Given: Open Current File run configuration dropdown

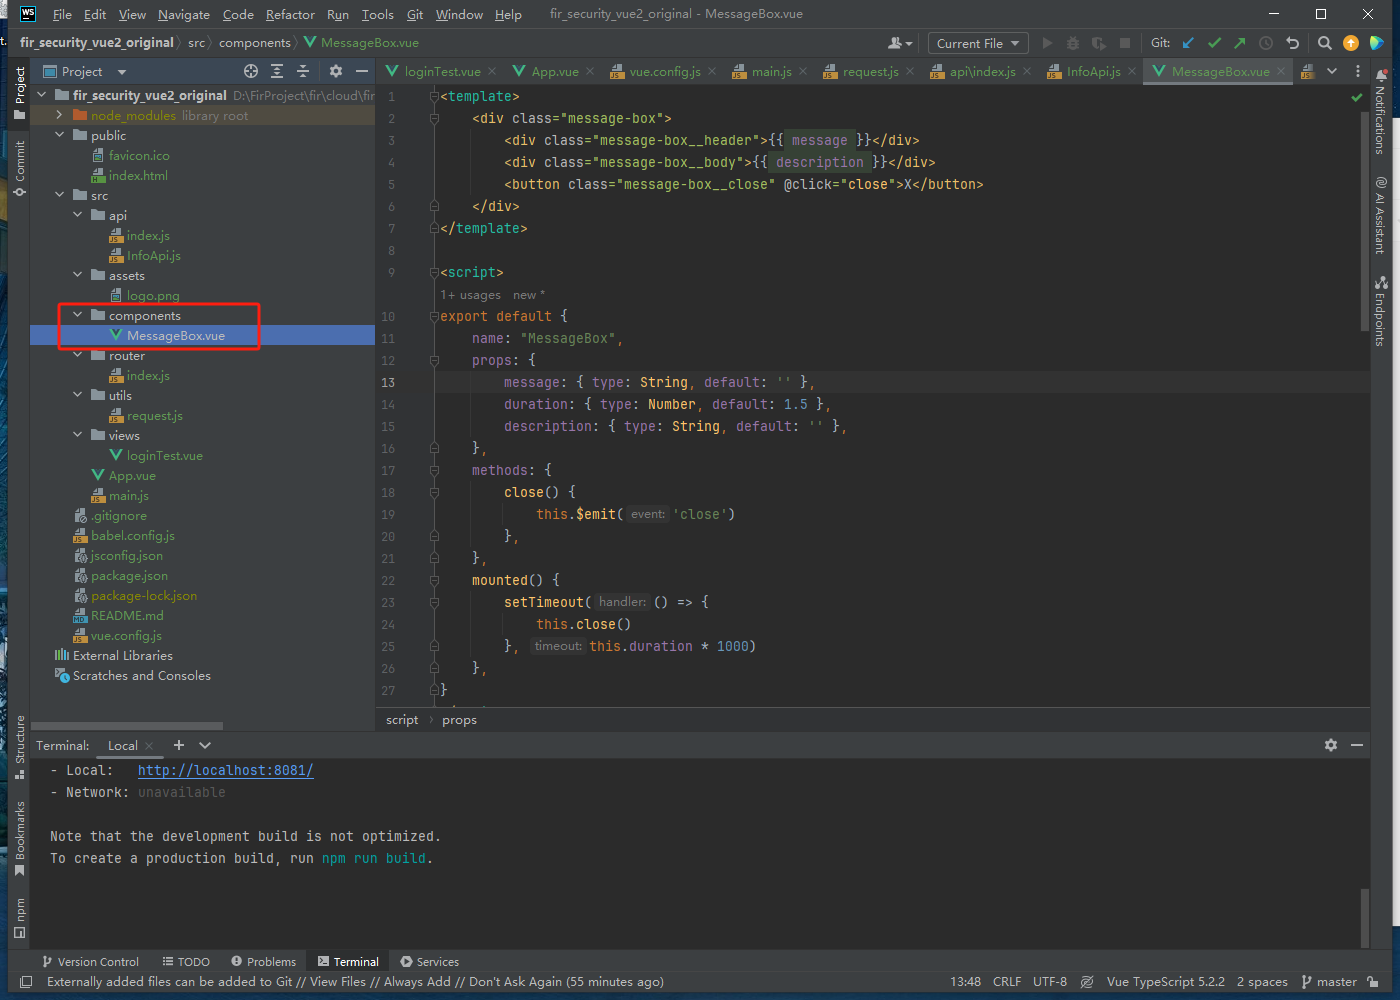Looking at the screenshot, I should click(x=978, y=43).
